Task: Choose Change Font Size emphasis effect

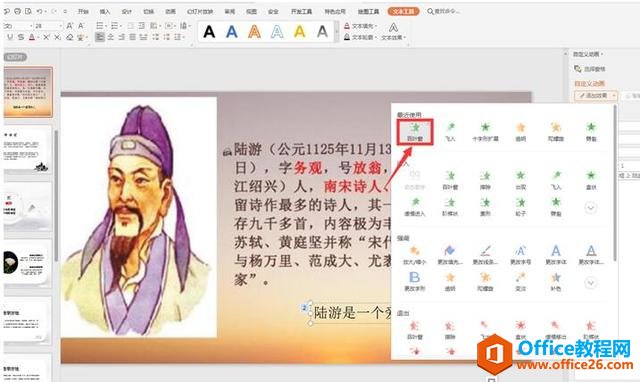Action: [520, 255]
